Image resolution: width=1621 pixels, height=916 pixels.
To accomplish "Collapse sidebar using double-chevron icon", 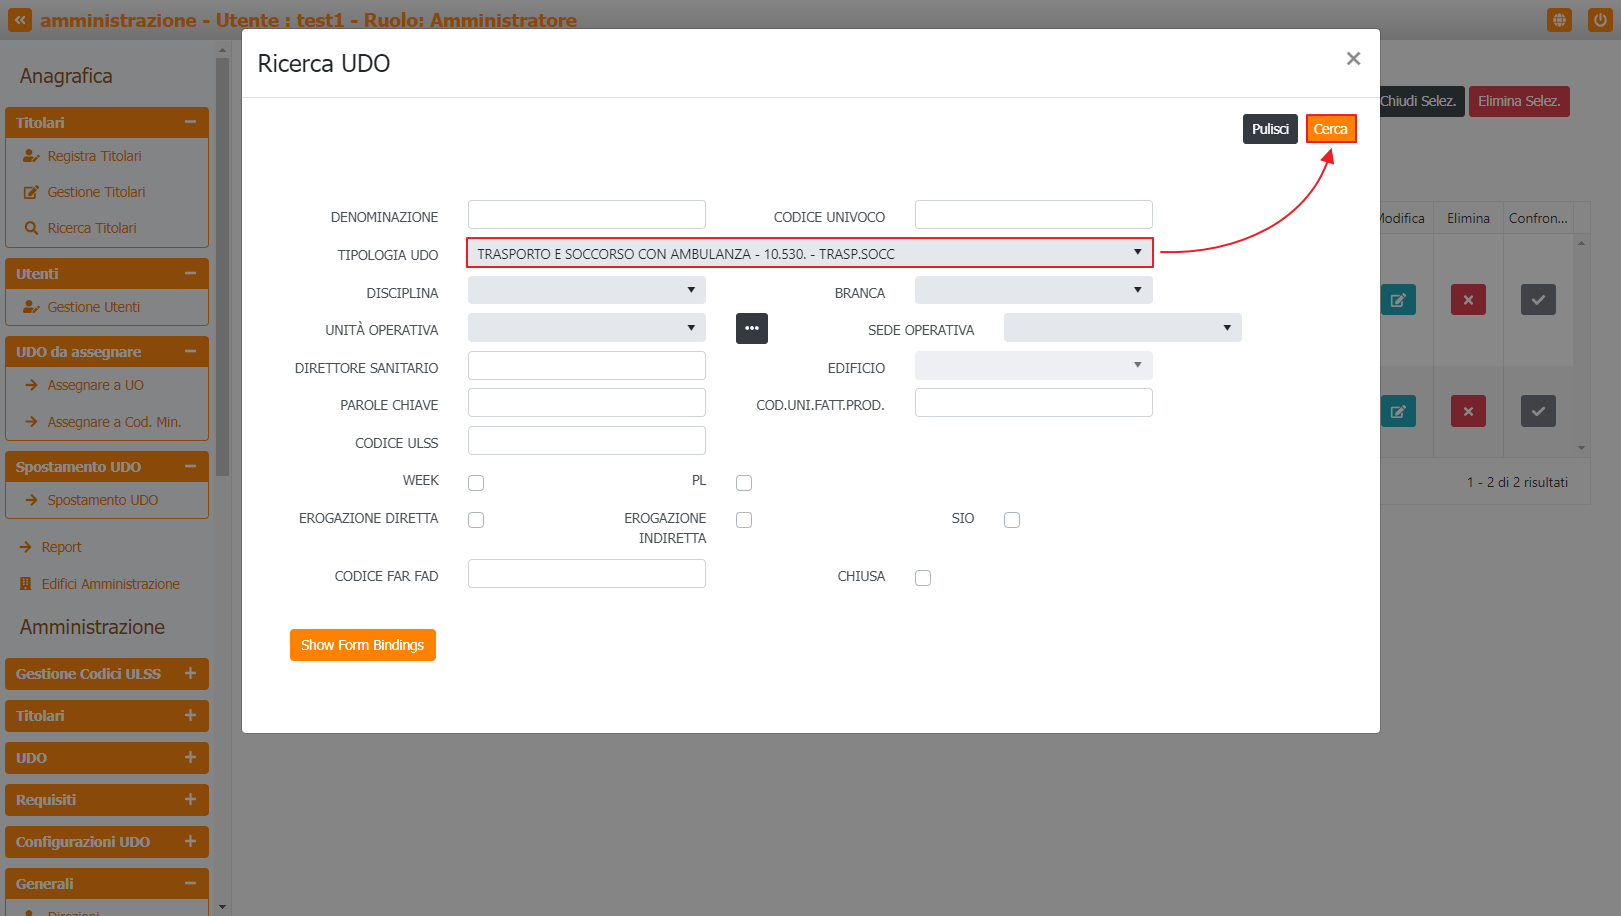I will (19, 20).
